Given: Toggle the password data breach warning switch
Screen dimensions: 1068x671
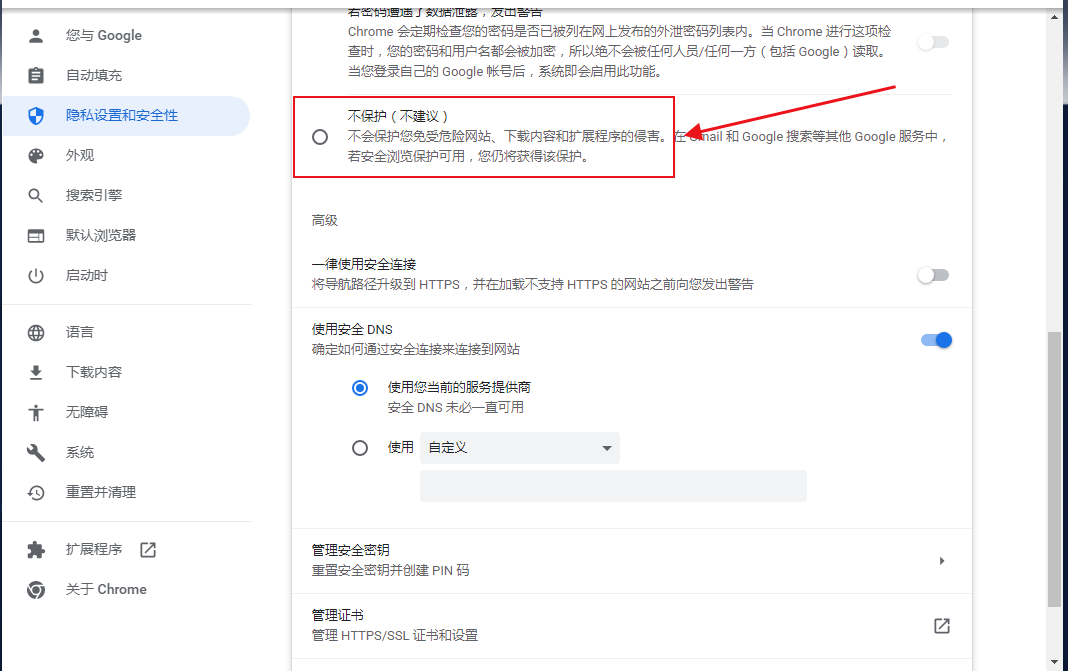Looking at the screenshot, I should pyautogui.click(x=933, y=42).
